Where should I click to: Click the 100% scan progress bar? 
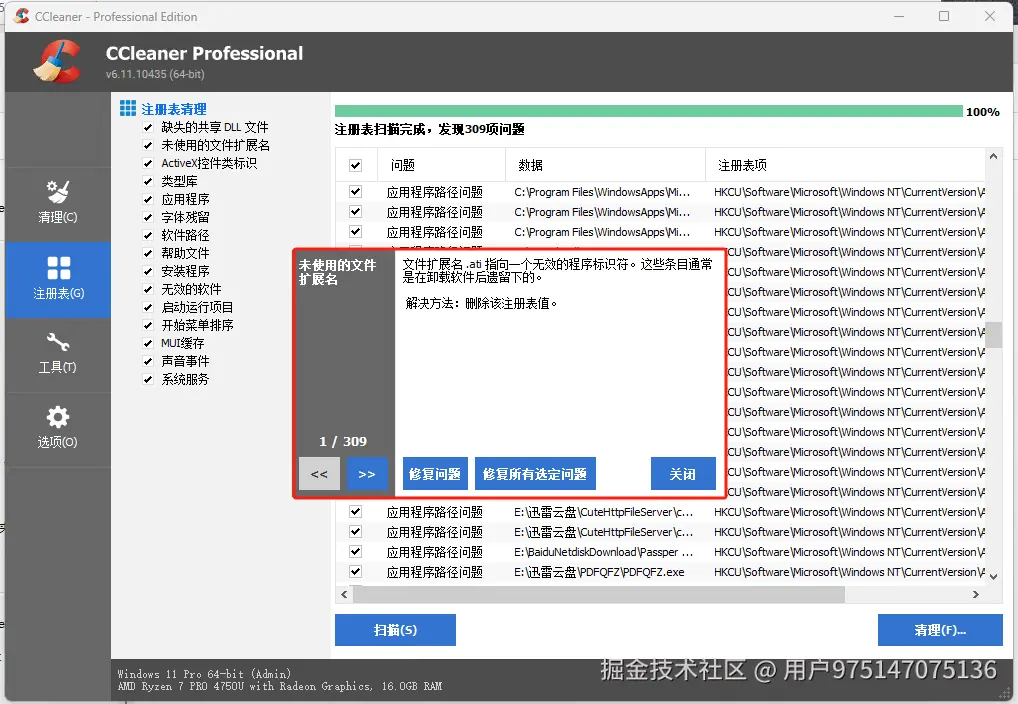(x=649, y=111)
